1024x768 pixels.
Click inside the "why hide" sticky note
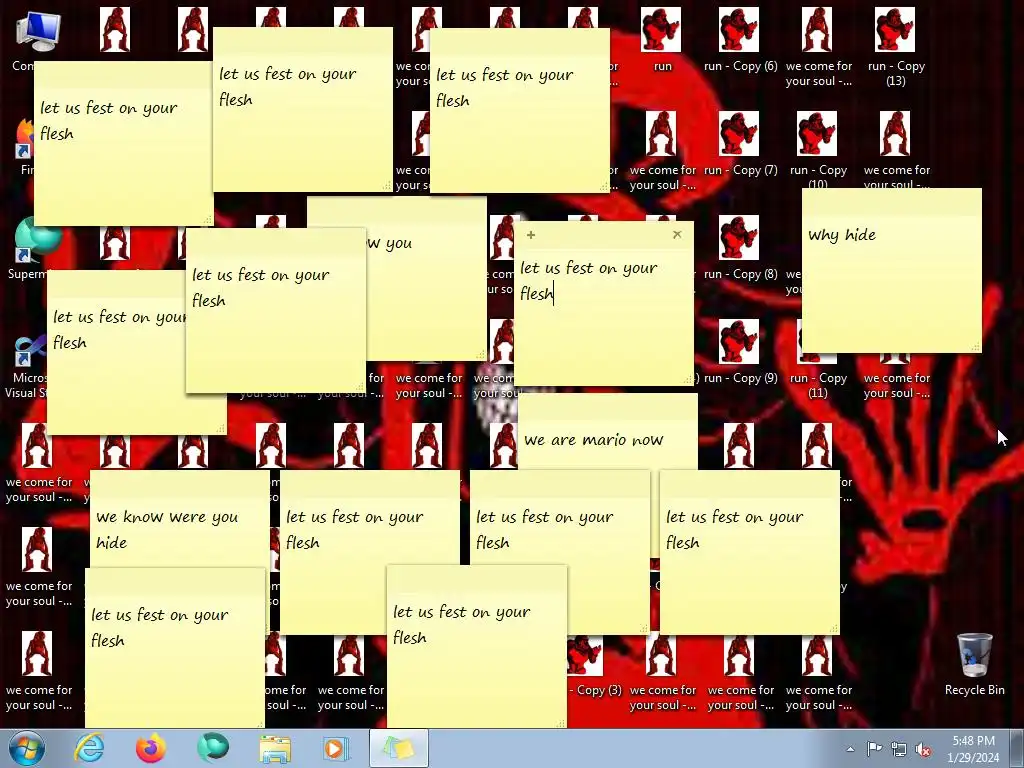pyautogui.click(x=891, y=270)
